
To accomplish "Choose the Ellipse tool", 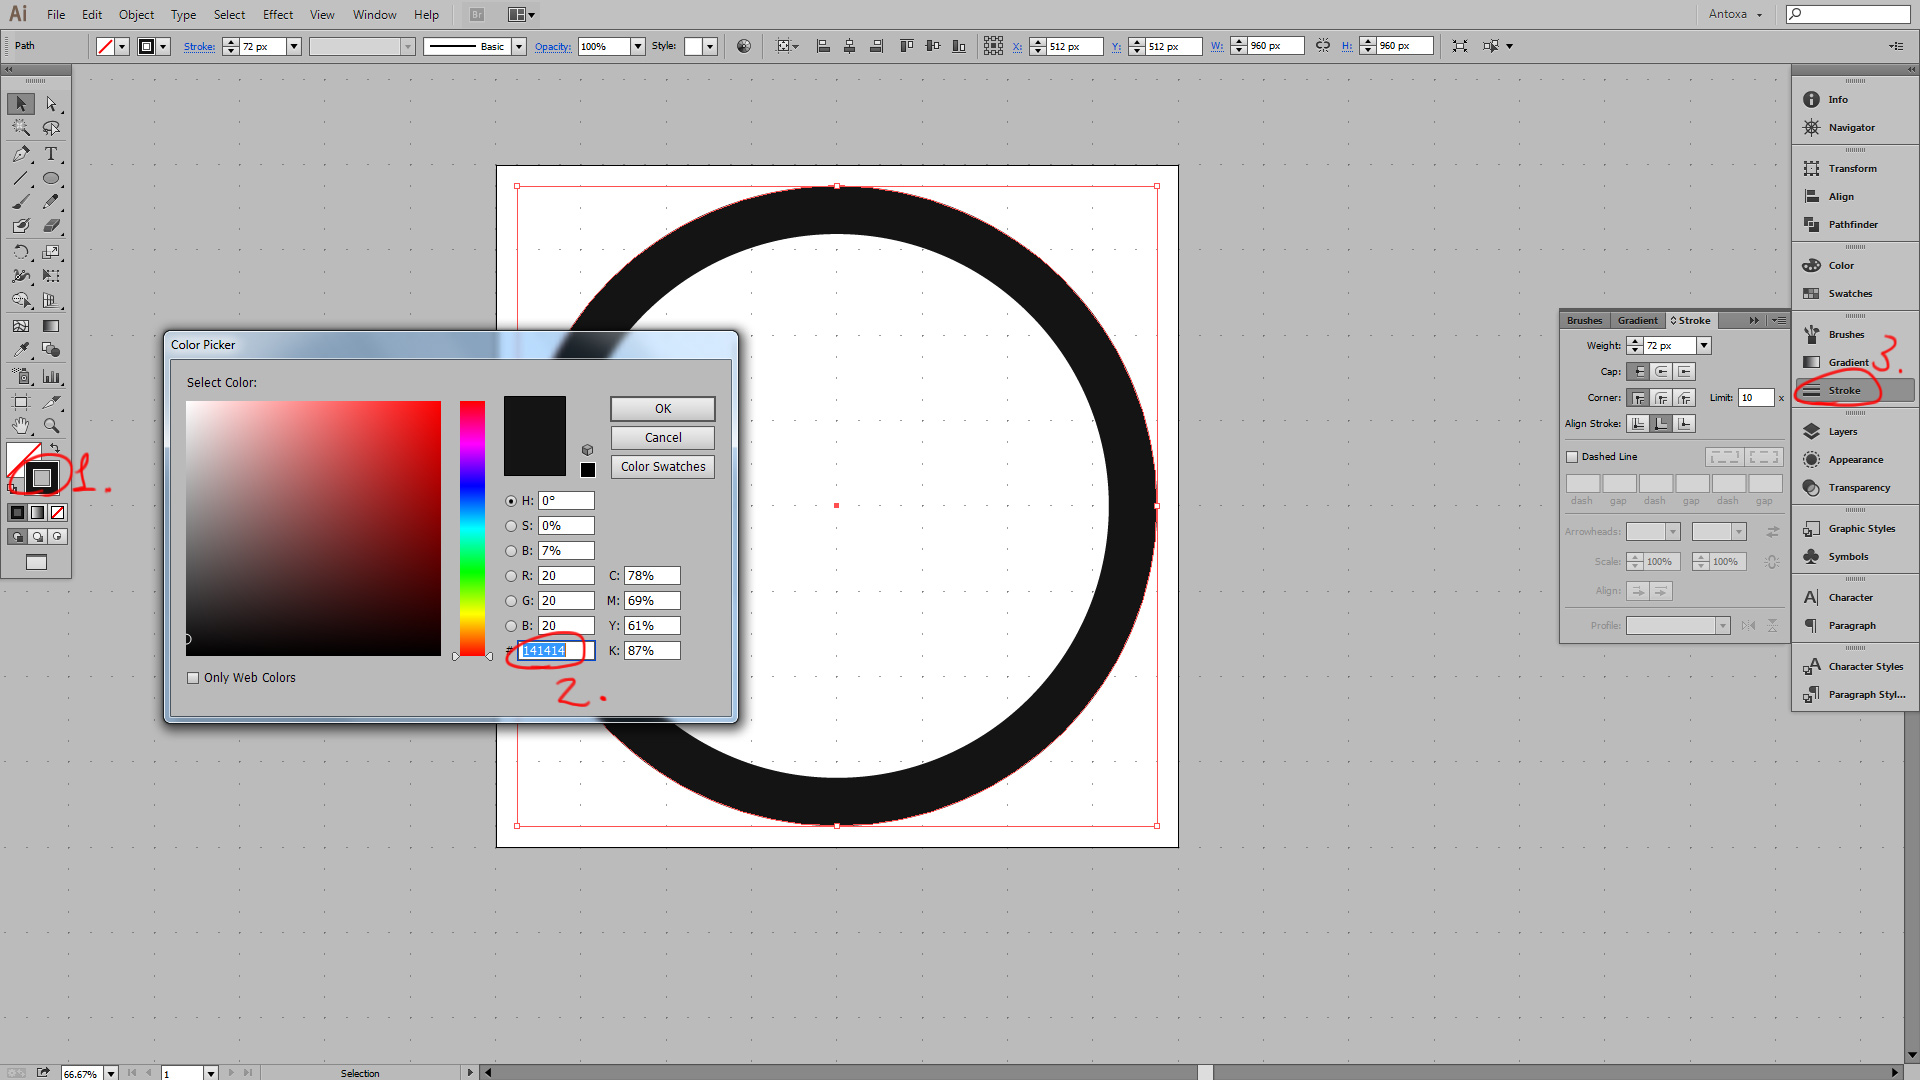I will pyautogui.click(x=51, y=179).
